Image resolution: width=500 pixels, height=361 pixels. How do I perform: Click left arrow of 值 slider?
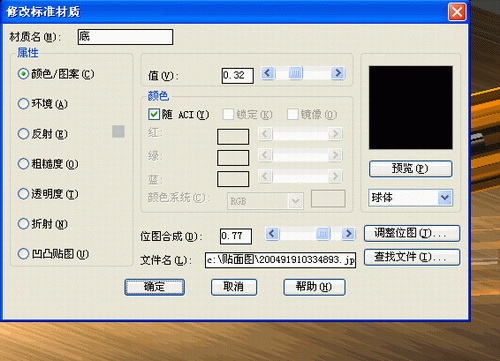[x=268, y=73]
